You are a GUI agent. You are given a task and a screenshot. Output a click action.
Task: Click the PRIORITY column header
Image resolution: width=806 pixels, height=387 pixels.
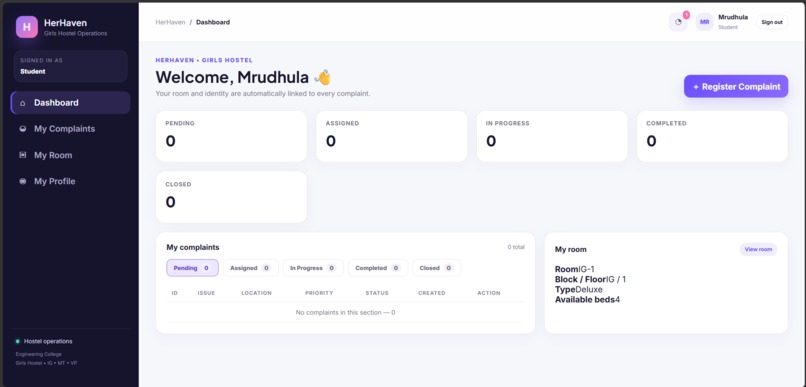pyautogui.click(x=319, y=293)
